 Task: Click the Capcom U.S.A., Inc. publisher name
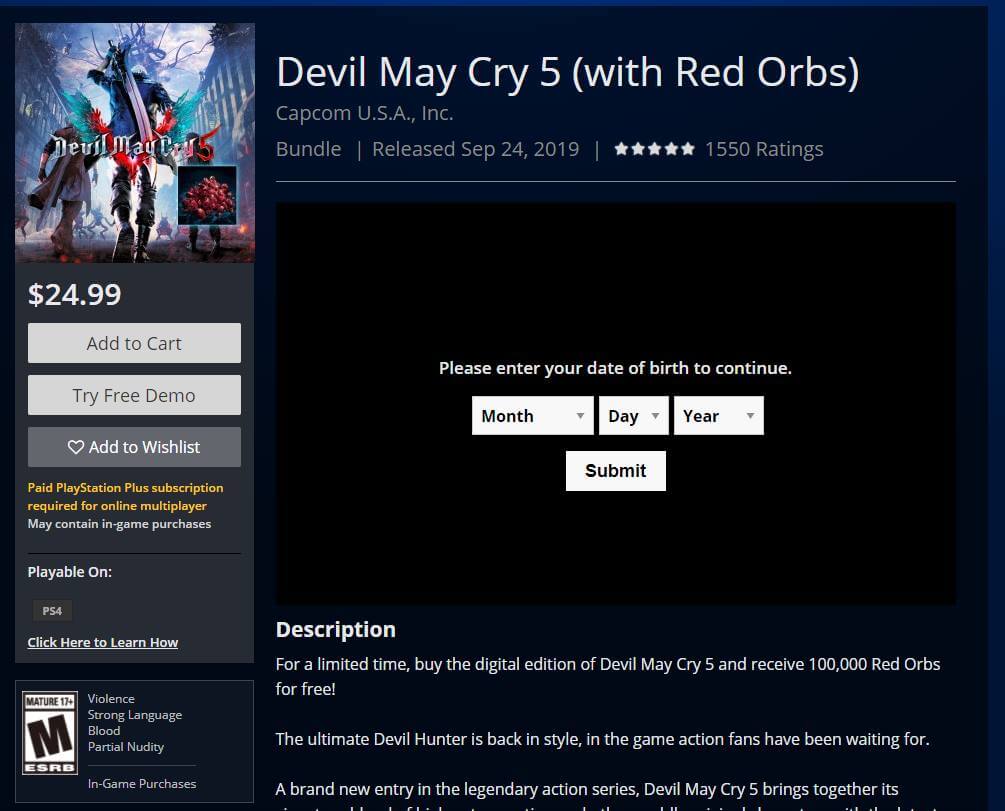(x=365, y=113)
